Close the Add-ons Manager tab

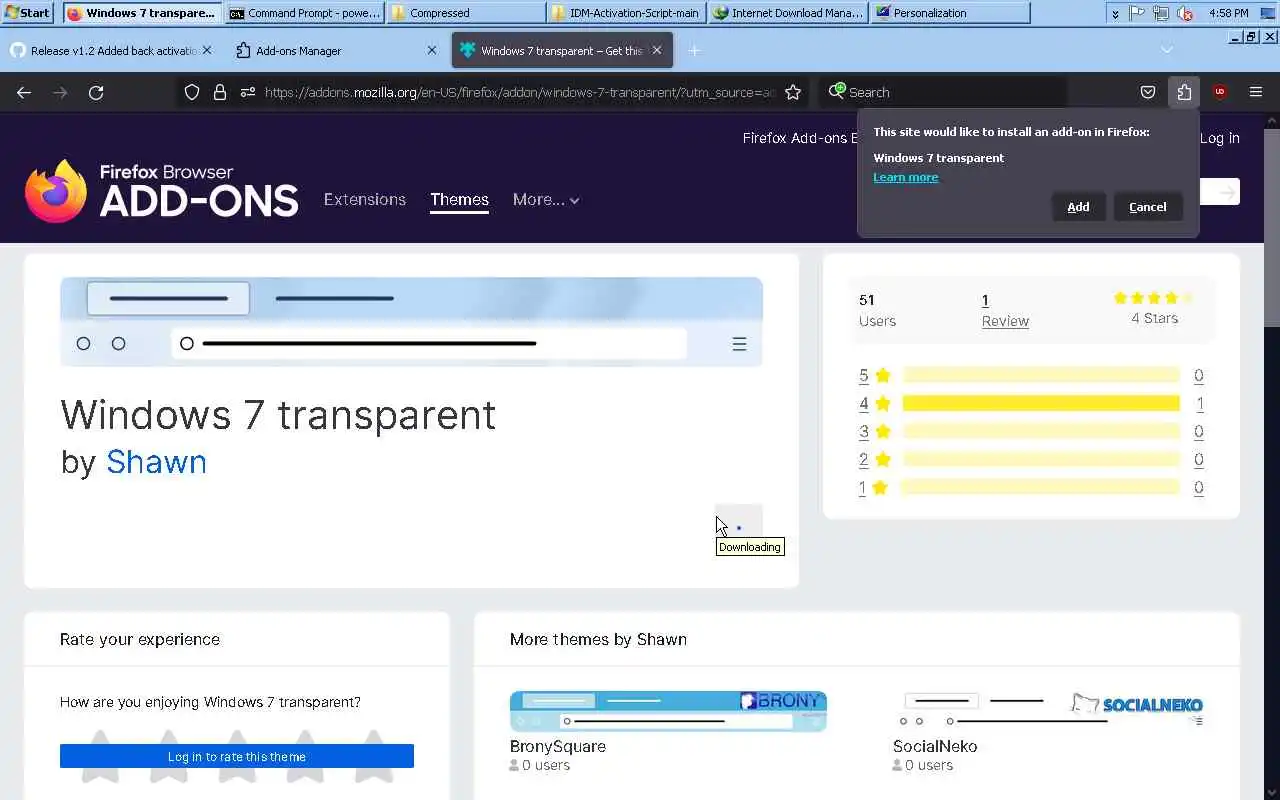[x=432, y=50]
